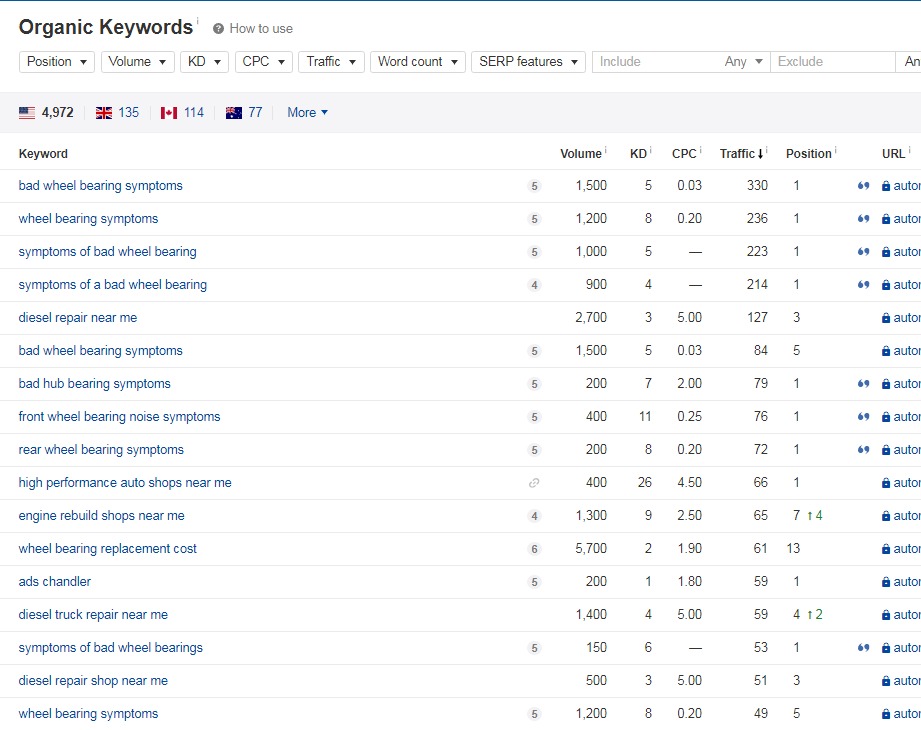Screen dimensions: 921x730
Task: Click featured snippet quote icon for bad hub bearing symptoms
Action: pos(863,383)
